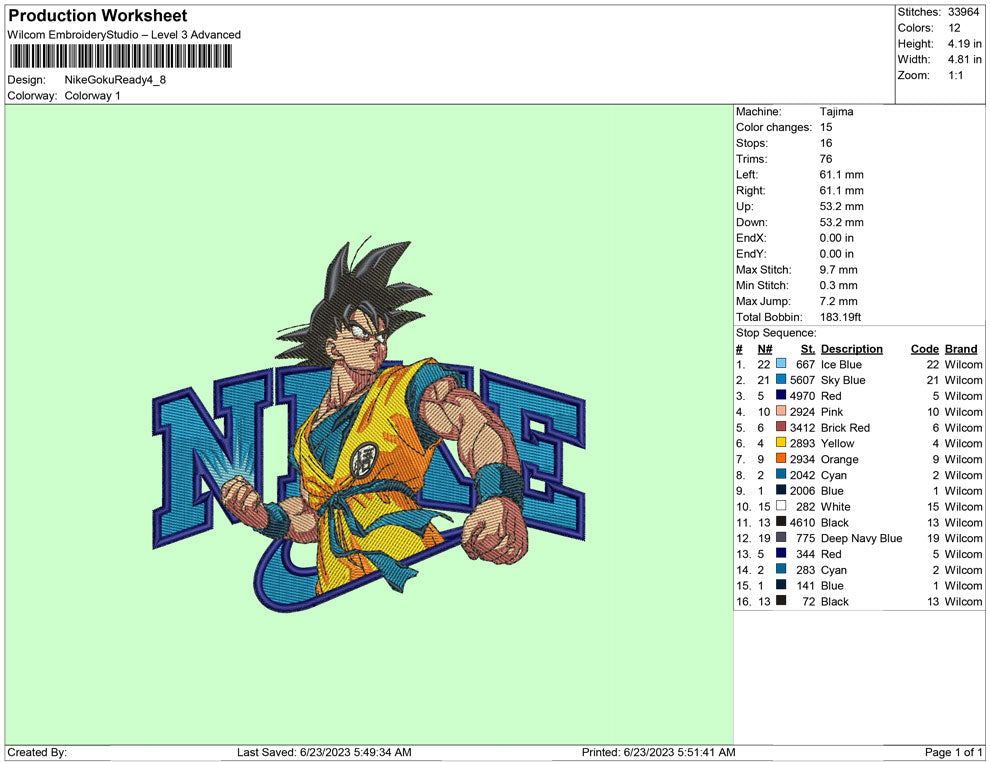Click the White color swatch in row 10
This screenshot has height=762, width=990.
pyautogui.click(x=781, y=506)
